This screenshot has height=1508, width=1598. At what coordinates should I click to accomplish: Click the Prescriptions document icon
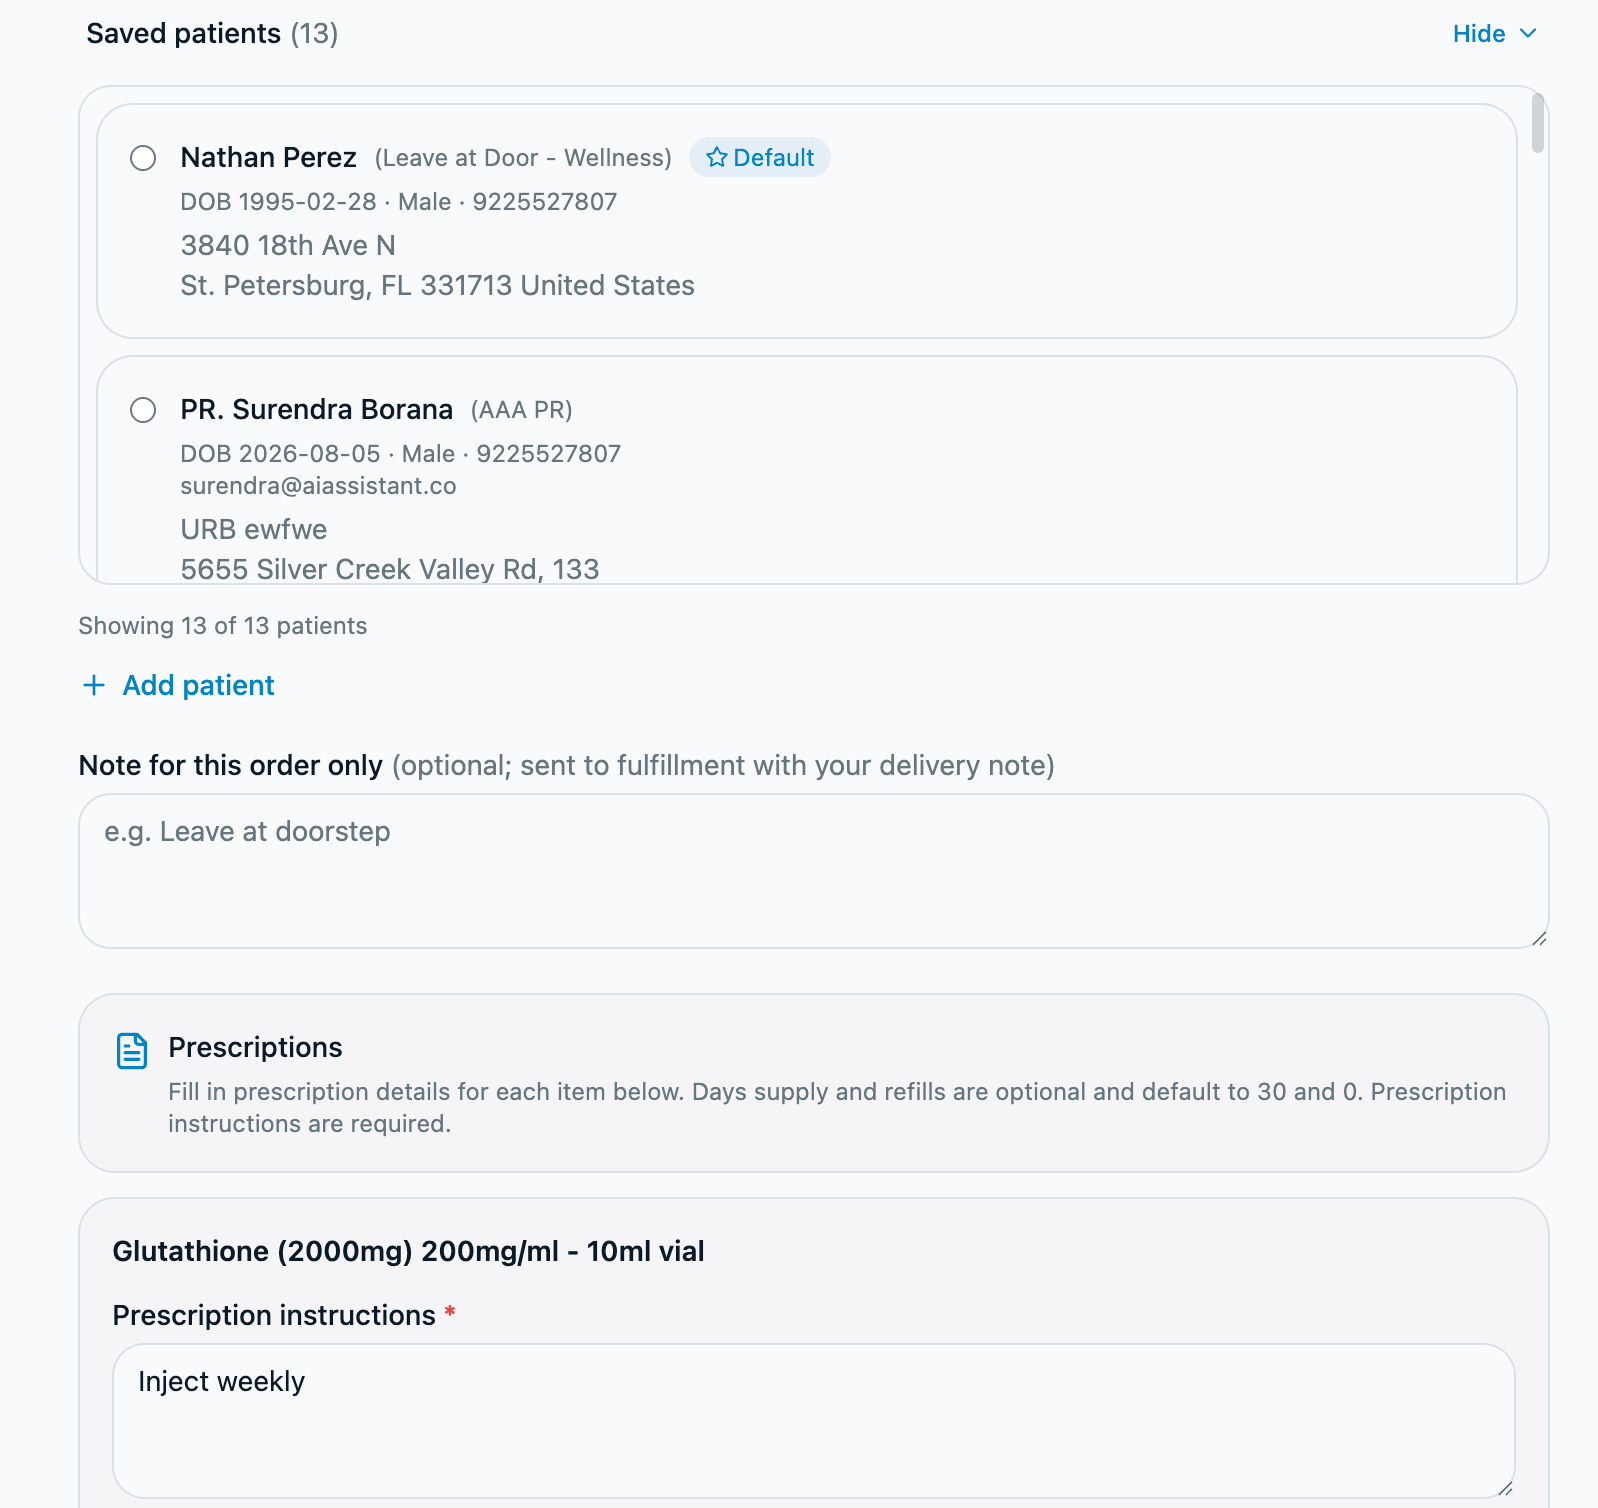coord(132,1051)
